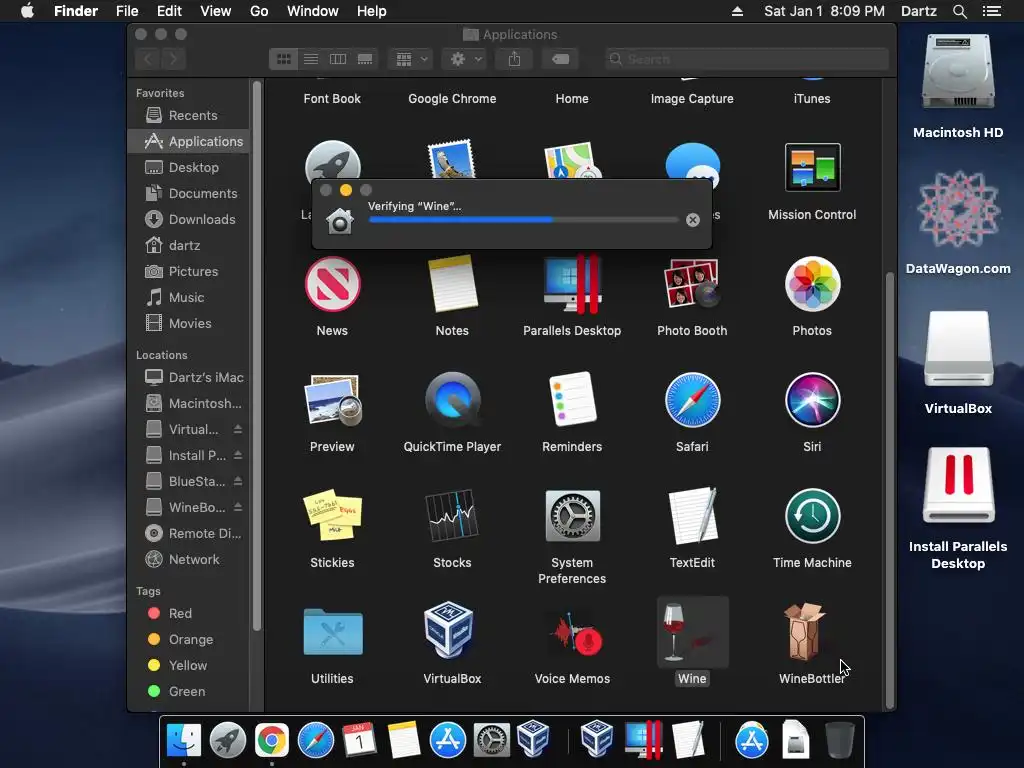Open the Help menu

pos(372,11)
